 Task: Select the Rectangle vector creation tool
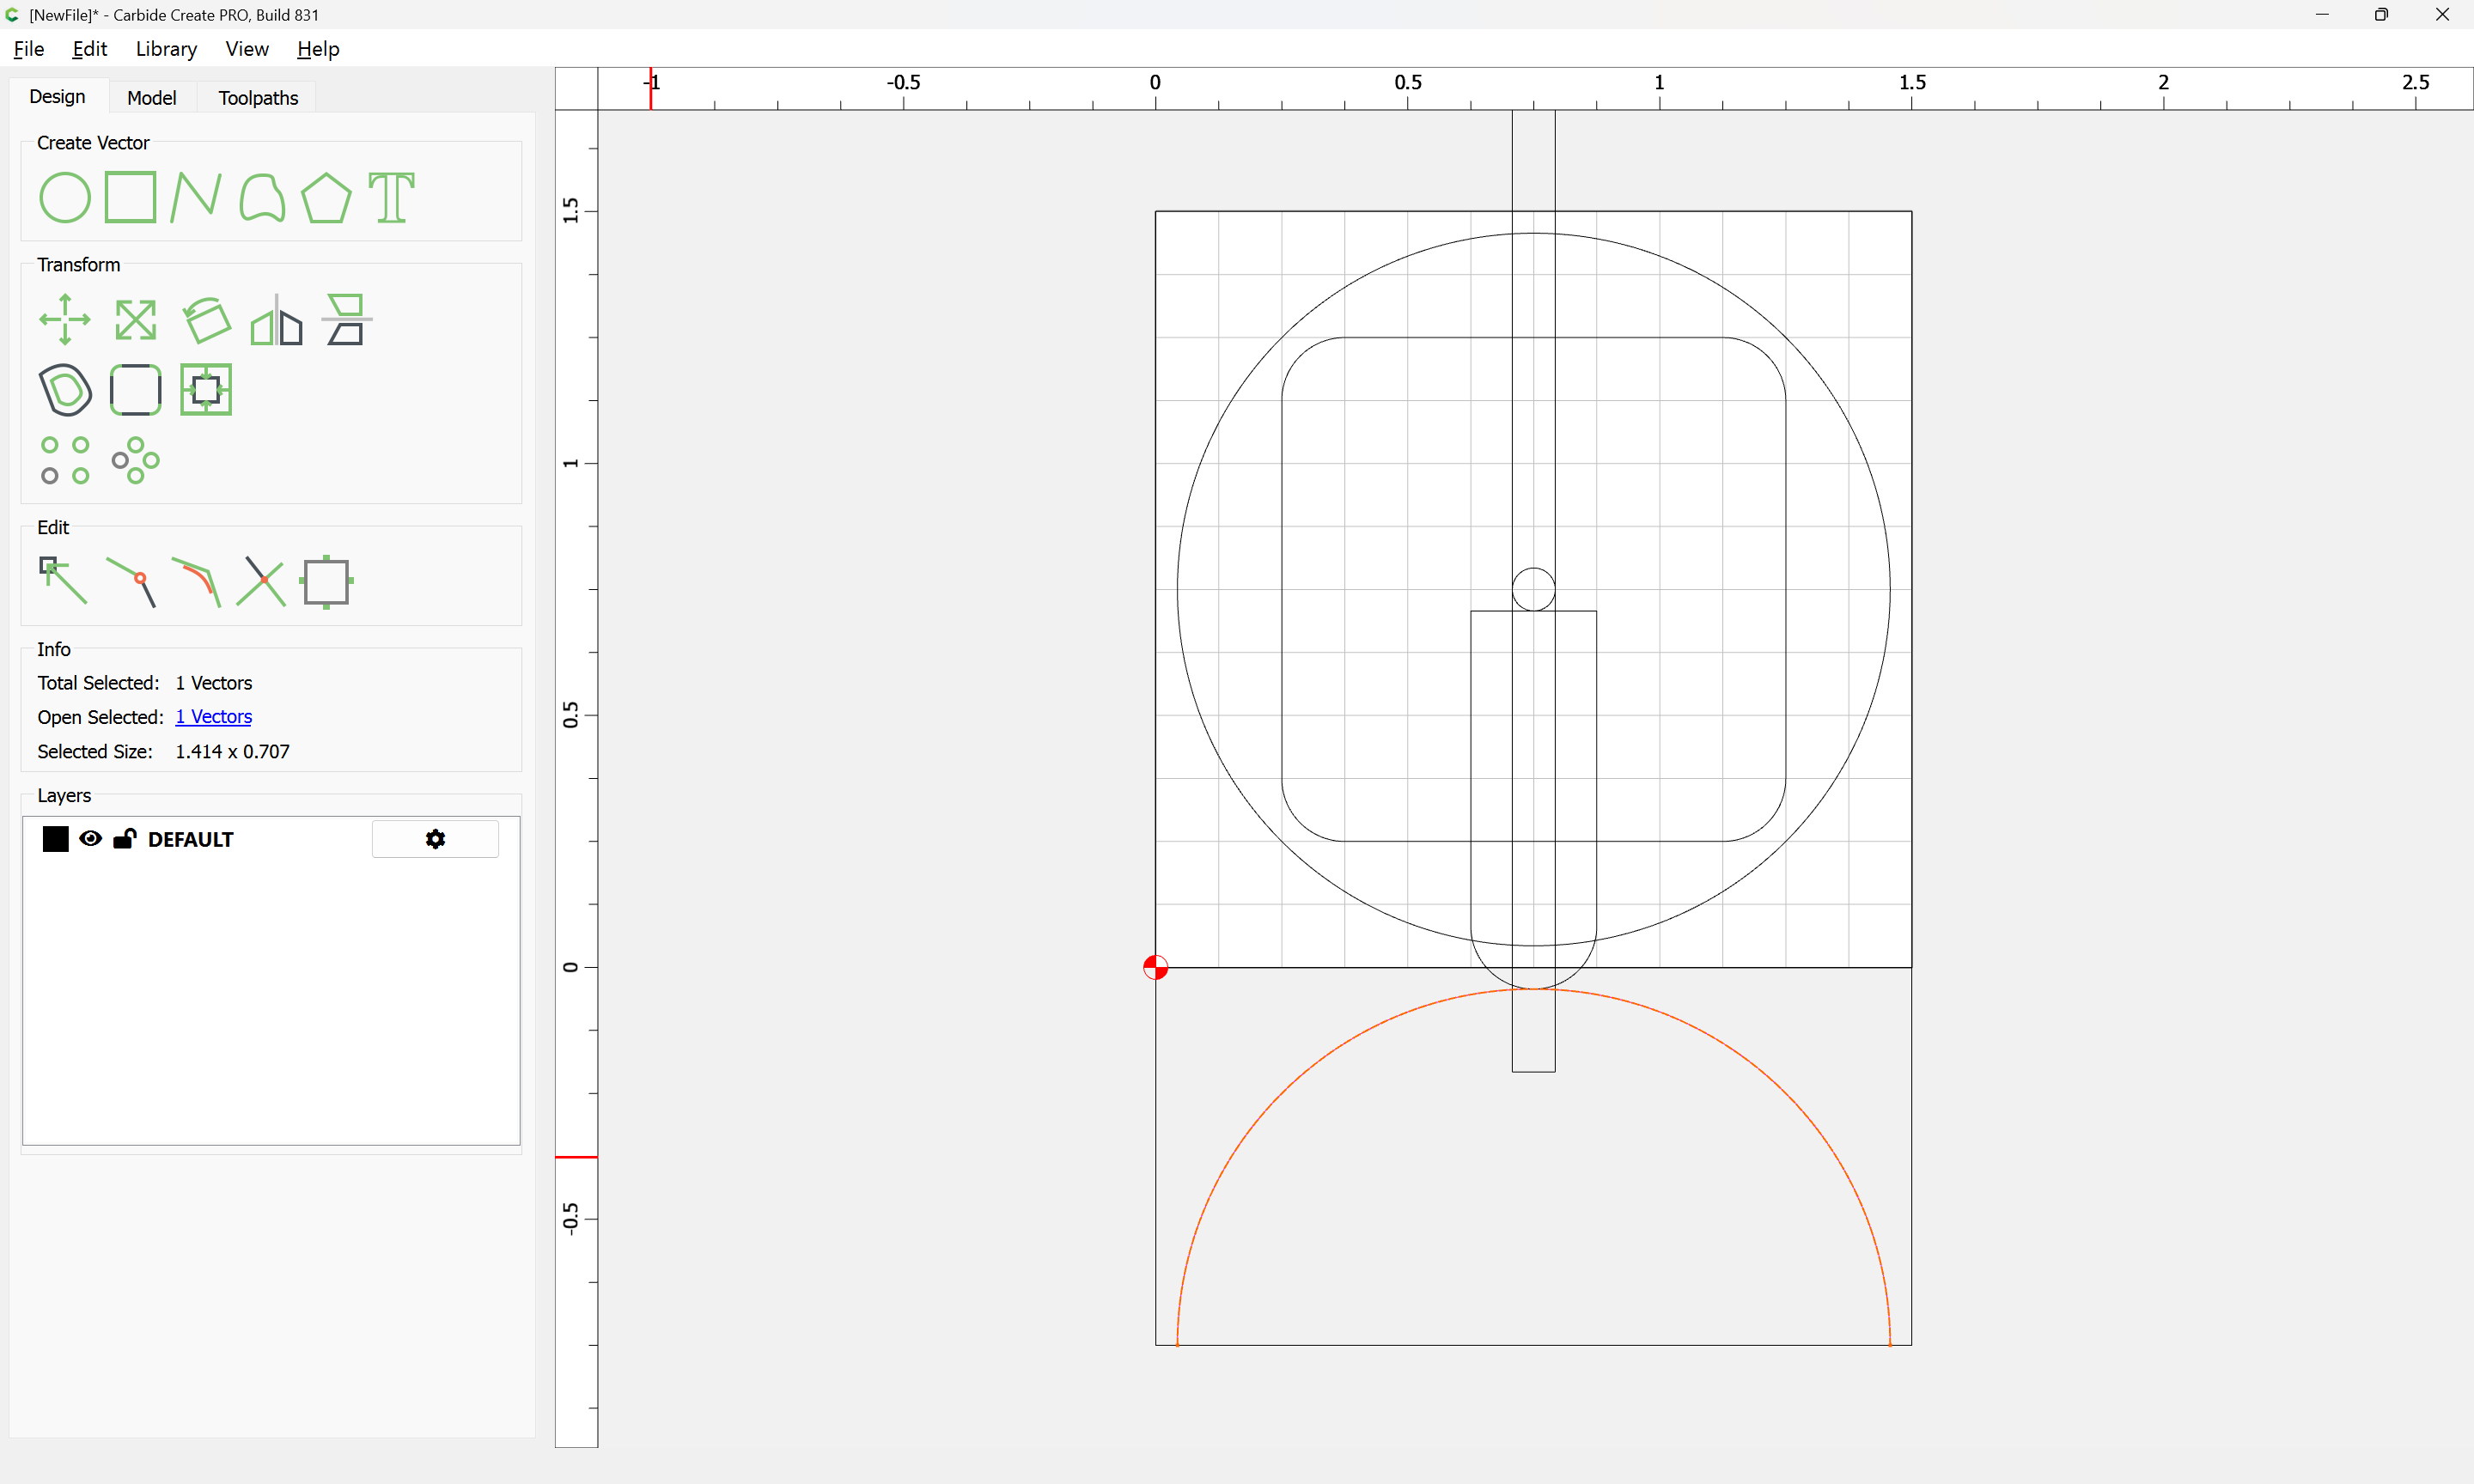pos(130,197)
